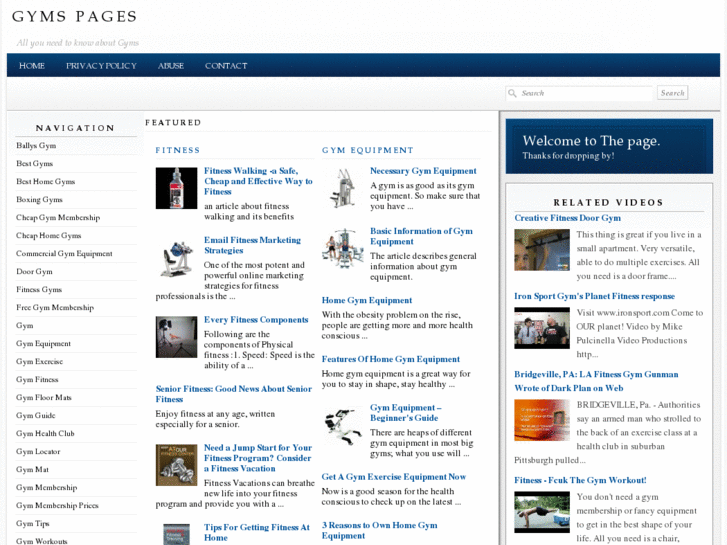
Task: Go to Commercial Gym Equipment
Action: click(64, 254)
